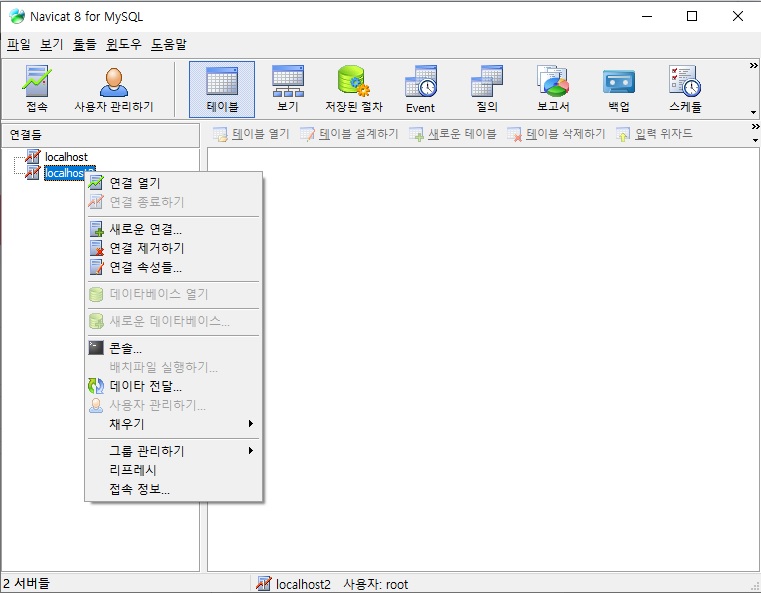Choose 연결 종료하기 from the context menu
Screen dimensions: 761x593
click(174, 202)
